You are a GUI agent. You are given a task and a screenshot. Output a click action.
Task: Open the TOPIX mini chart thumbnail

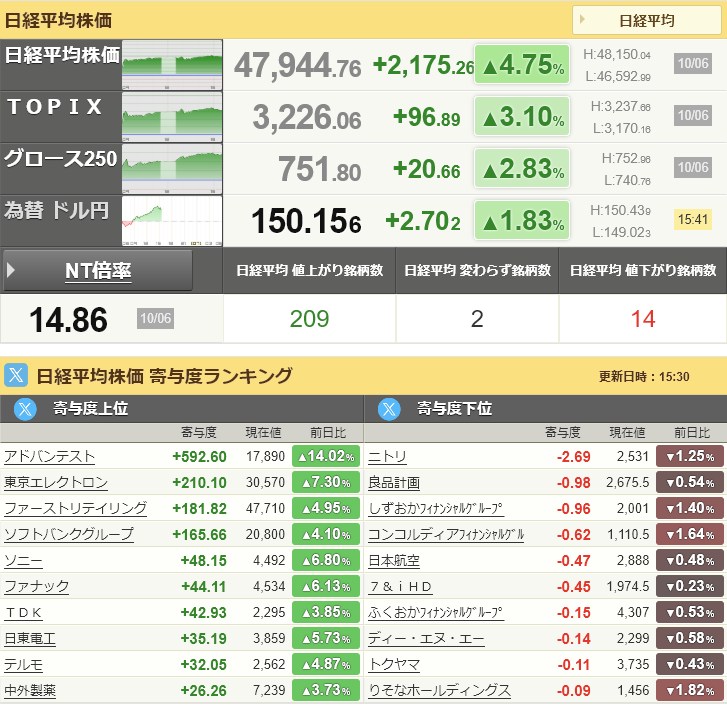[172, 116]
